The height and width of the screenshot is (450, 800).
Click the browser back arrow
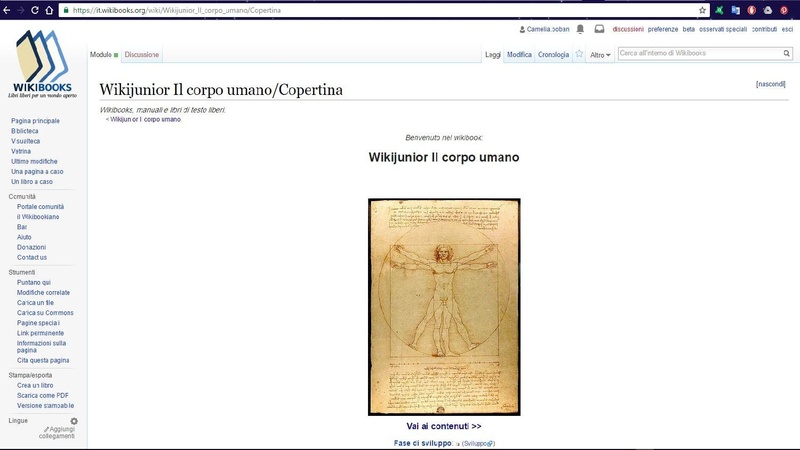pyautogui.click(x=7, y=10)
